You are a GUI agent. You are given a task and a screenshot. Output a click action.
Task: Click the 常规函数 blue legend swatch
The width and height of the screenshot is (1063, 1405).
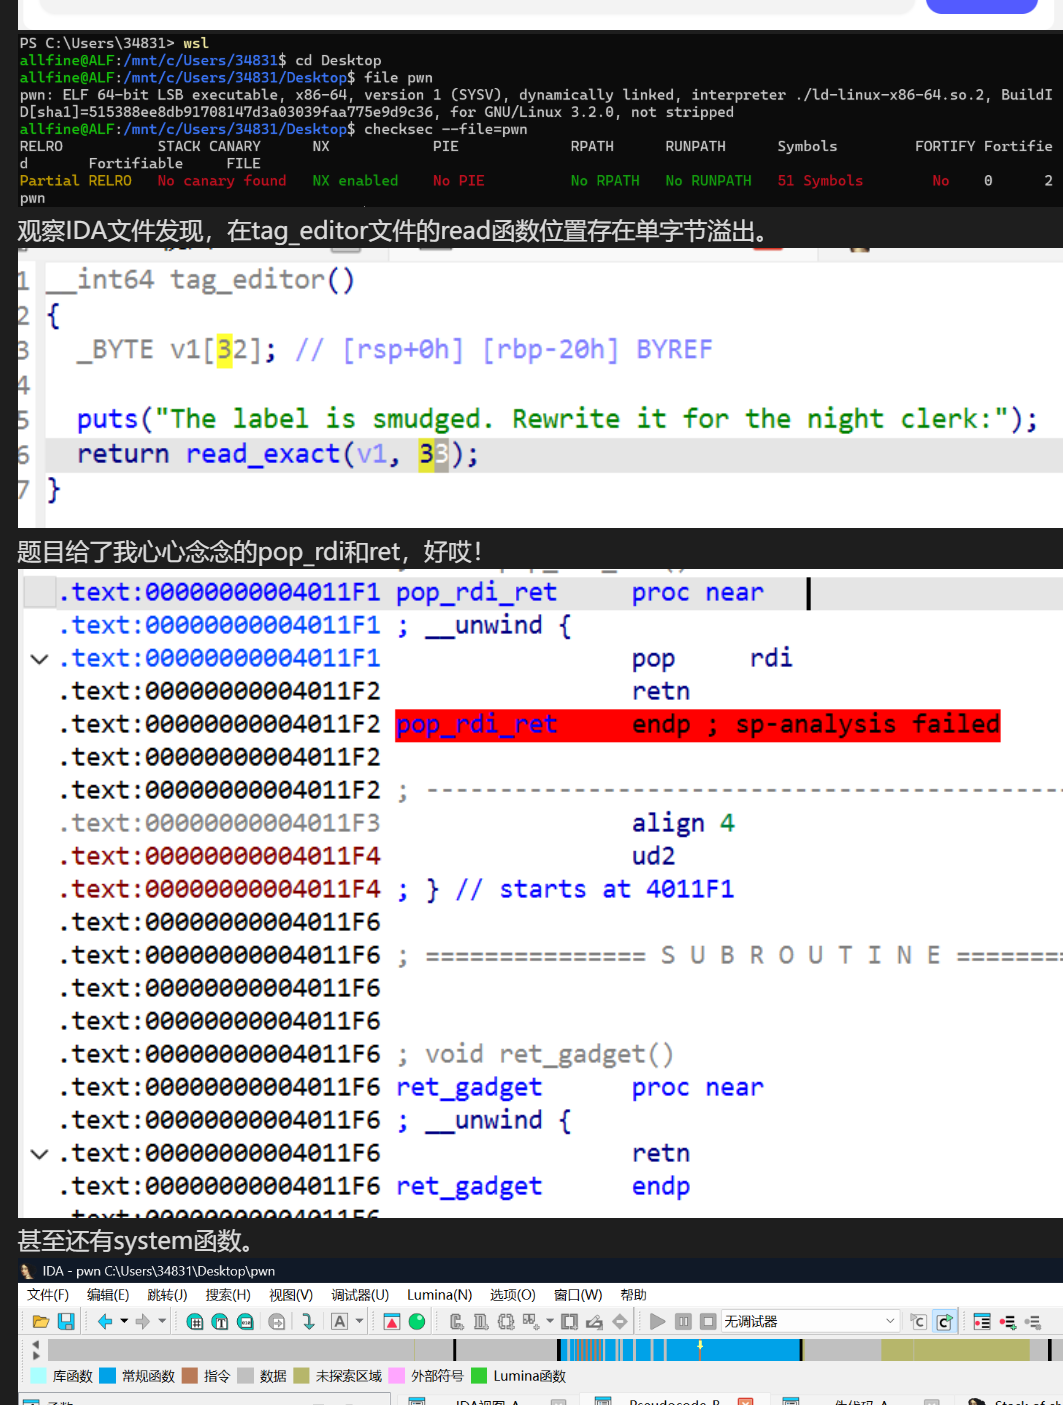click(108, 1376)
